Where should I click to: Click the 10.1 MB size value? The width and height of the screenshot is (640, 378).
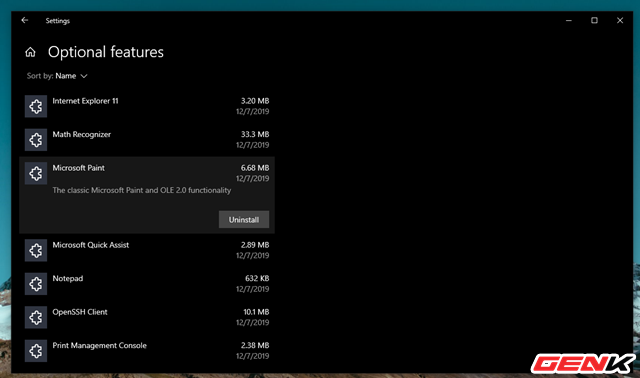tap(256, 312)
